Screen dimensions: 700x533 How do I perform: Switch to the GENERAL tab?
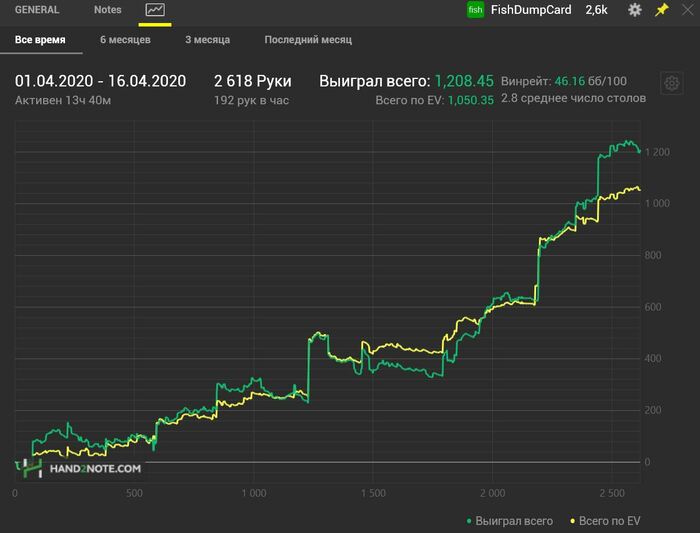point(37,10)
